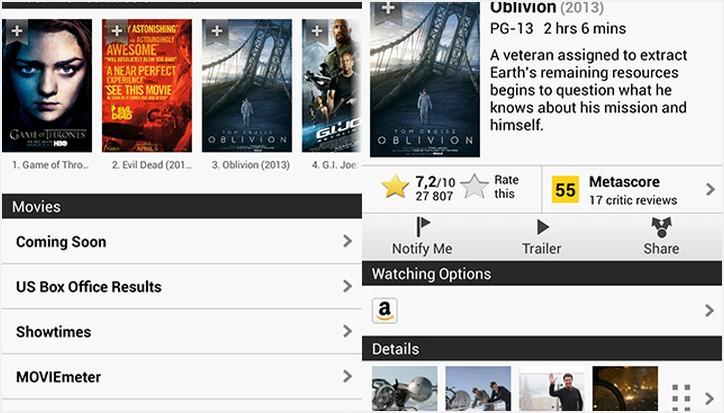Go to MOVIEmeter
Image resolution: width=724 pixels, height=413 pixels.
pos(182,377)
